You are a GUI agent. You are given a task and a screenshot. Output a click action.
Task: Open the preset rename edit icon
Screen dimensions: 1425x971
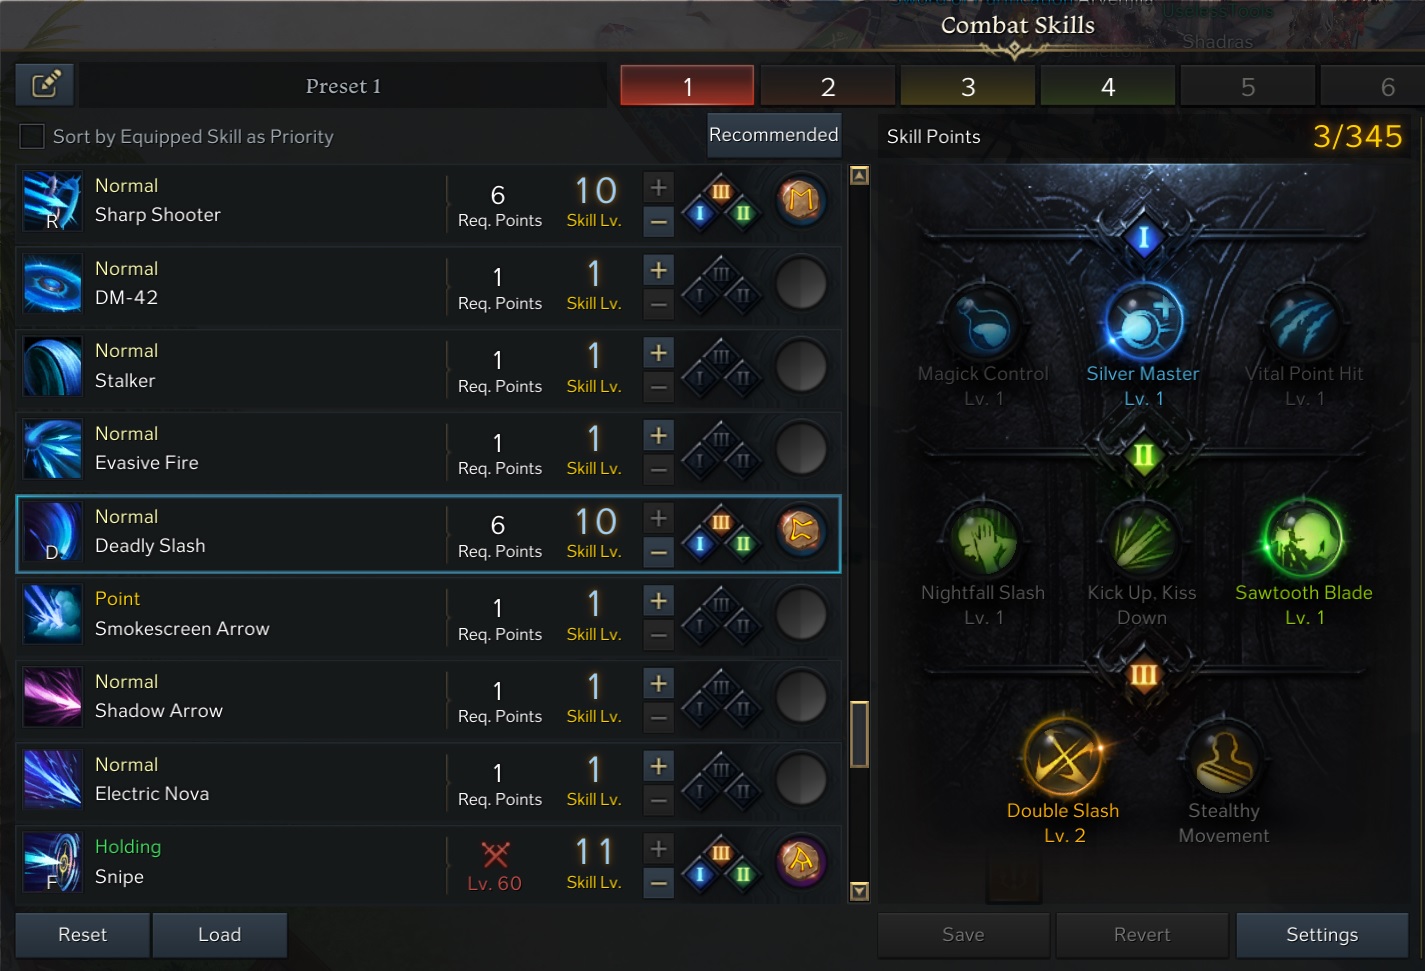(x=46, y=85)
